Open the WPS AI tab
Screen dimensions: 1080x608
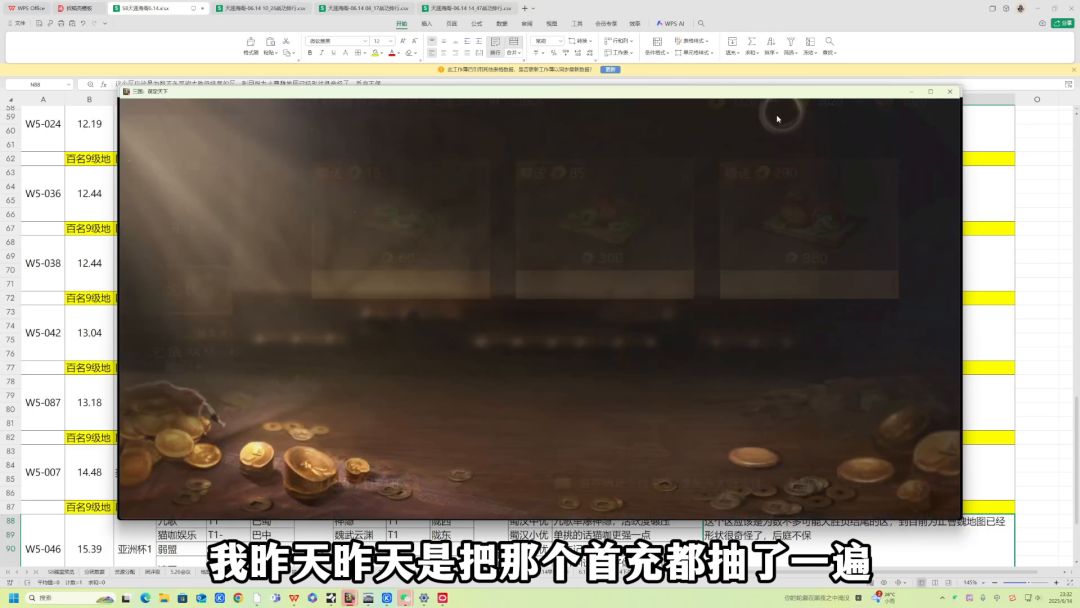click(671, 23)
